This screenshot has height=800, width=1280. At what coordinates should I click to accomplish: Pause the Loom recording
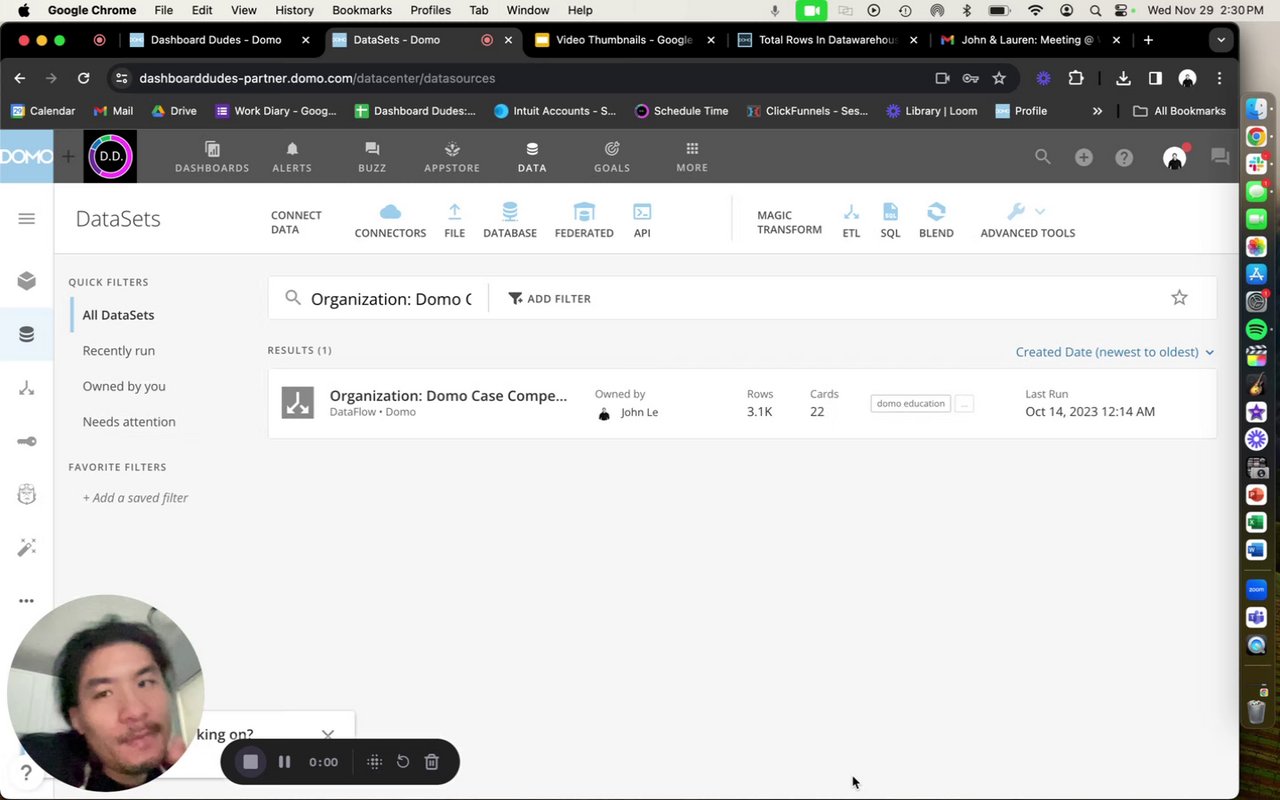point(284,762)
